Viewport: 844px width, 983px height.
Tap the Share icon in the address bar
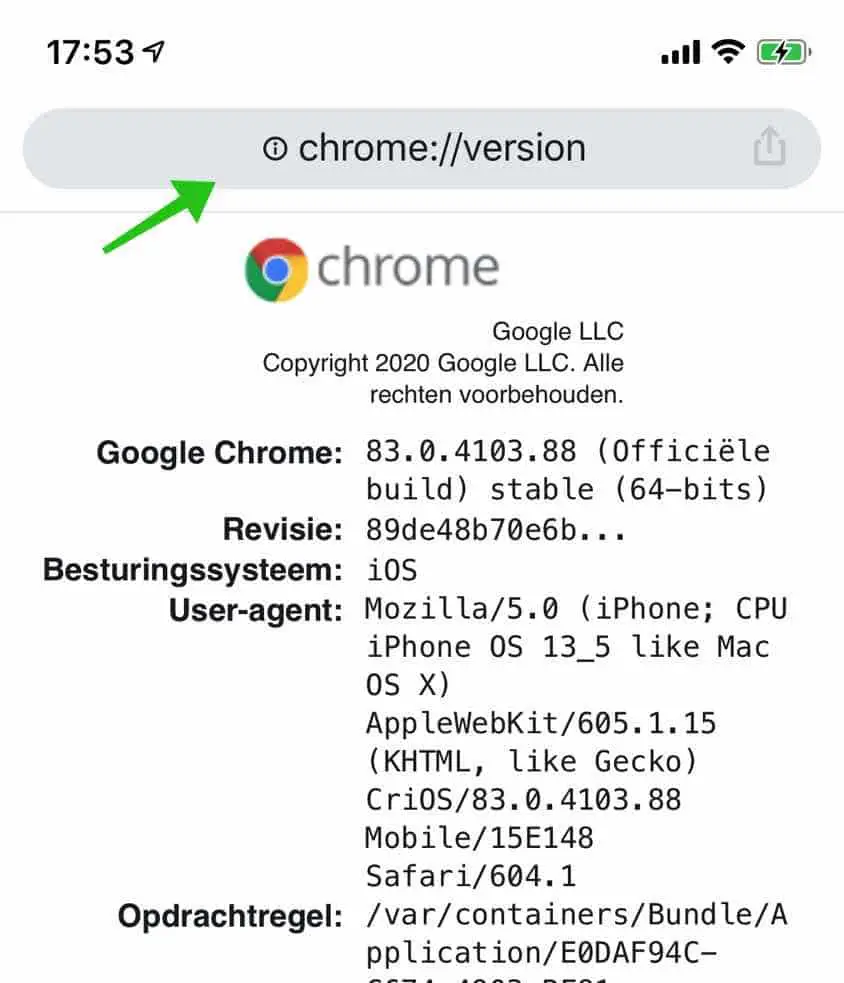[768, 146]
